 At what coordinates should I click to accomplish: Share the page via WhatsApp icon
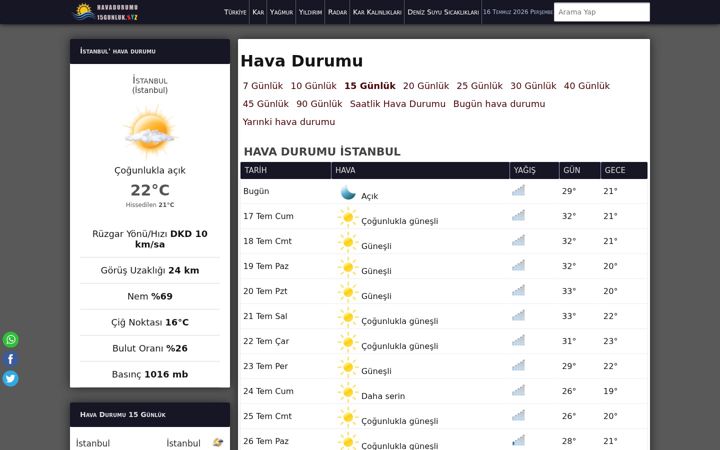pyautogui.click(x=11, y=340)
